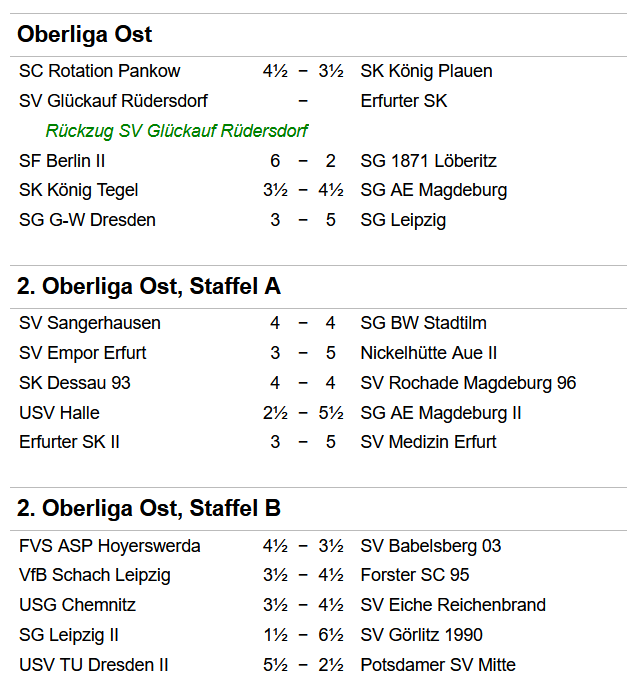Click SV Medizin Erfurt team
This screenshot has width=627, height=695.
tap(428, 442)
